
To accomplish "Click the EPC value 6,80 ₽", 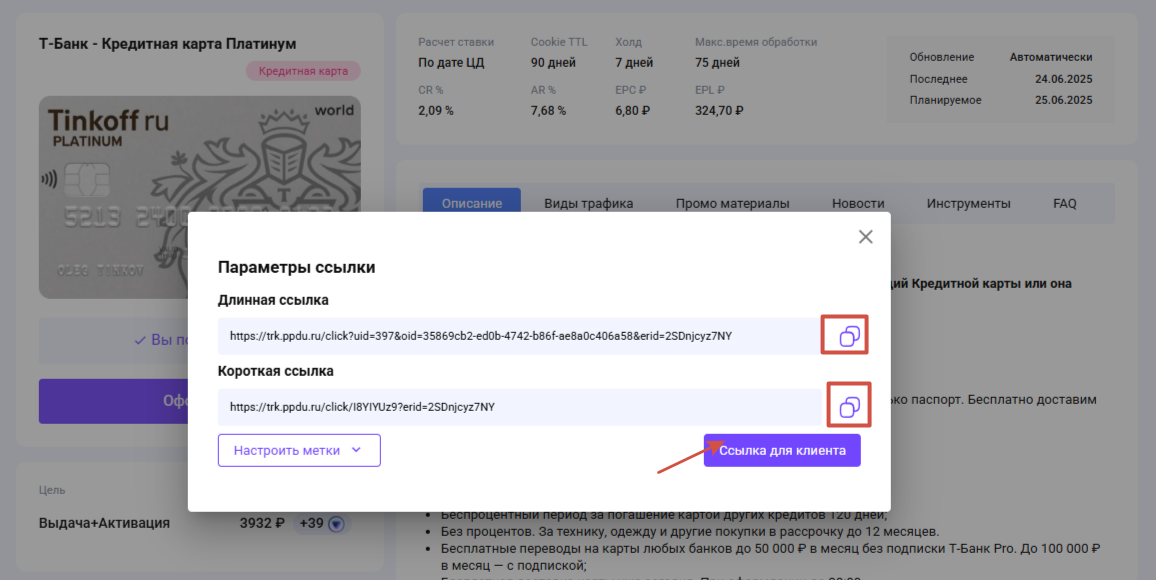I will click(633, 111).
